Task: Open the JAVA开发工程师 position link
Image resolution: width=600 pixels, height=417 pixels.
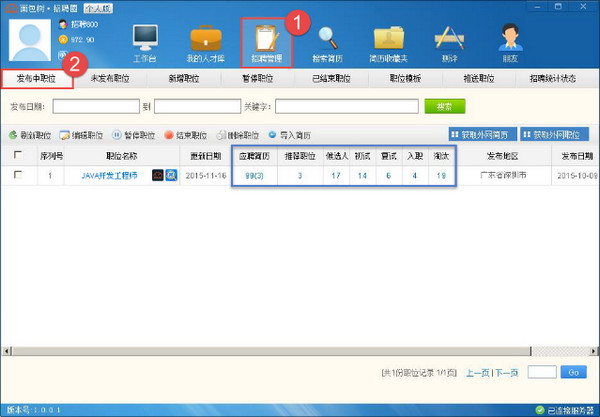Action: click(x=109, y=176)
